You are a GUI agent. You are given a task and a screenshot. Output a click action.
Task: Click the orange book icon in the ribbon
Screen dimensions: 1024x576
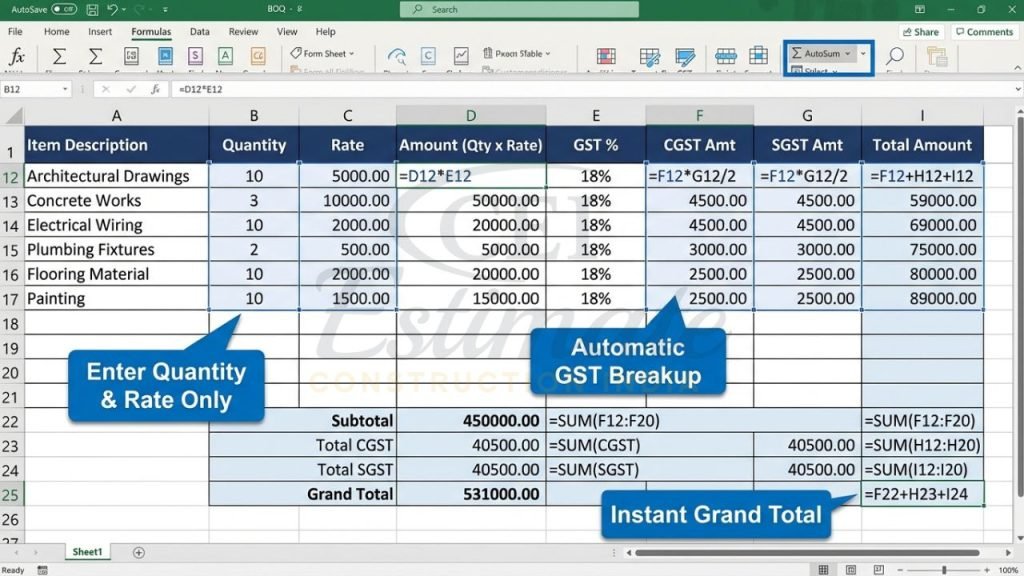click(x=258, y=56)
